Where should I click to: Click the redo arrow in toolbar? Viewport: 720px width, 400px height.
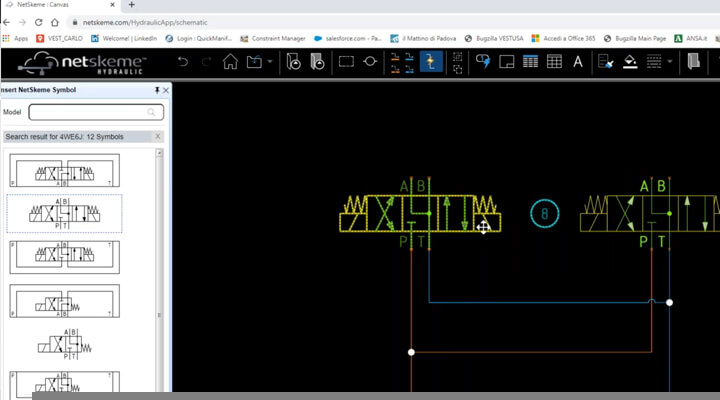[206, 62]
